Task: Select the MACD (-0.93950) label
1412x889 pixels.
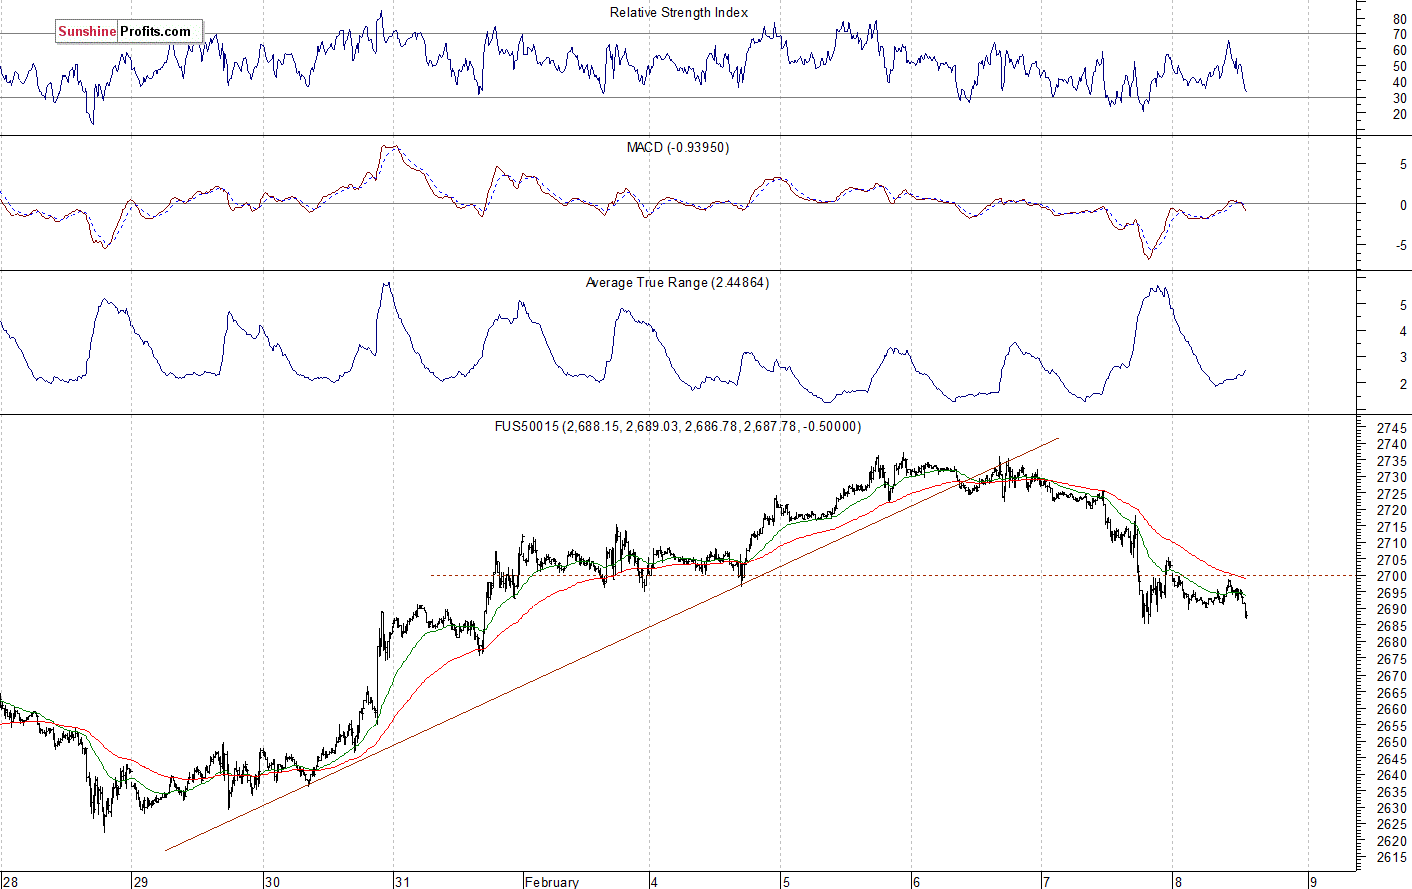Action: [678, 147]
